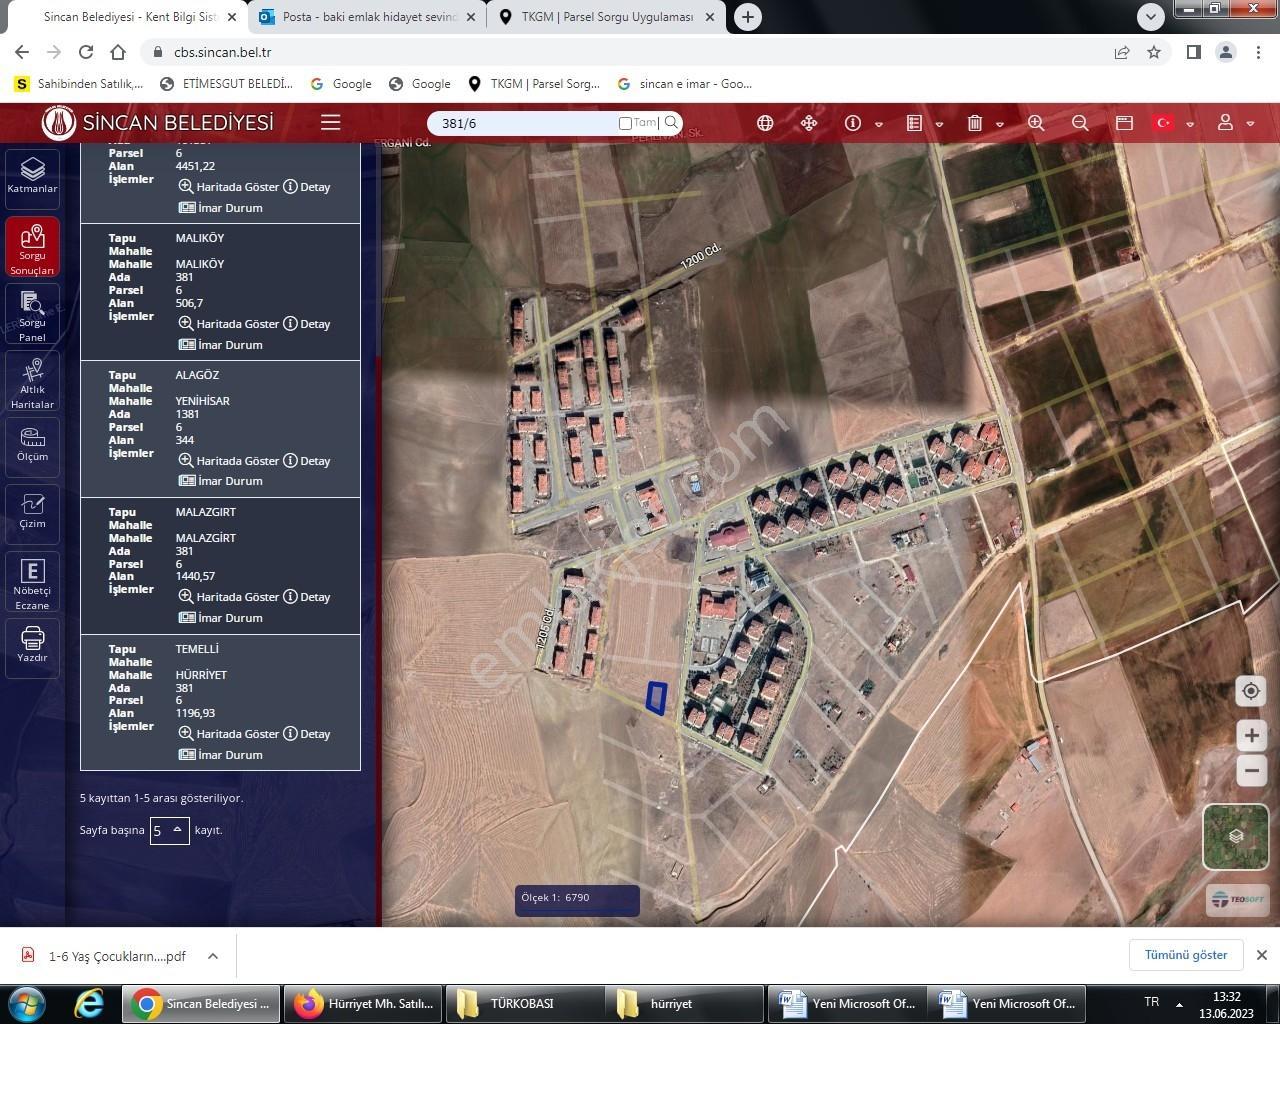Open the hürriyet folder from taskbar
Screen dimensions: 1280x1120
point(685,1004)
